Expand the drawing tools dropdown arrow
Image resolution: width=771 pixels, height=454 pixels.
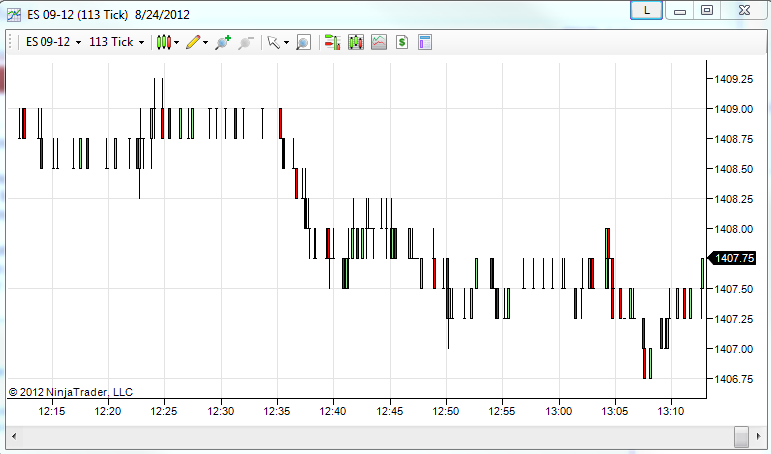click(206, 43)
